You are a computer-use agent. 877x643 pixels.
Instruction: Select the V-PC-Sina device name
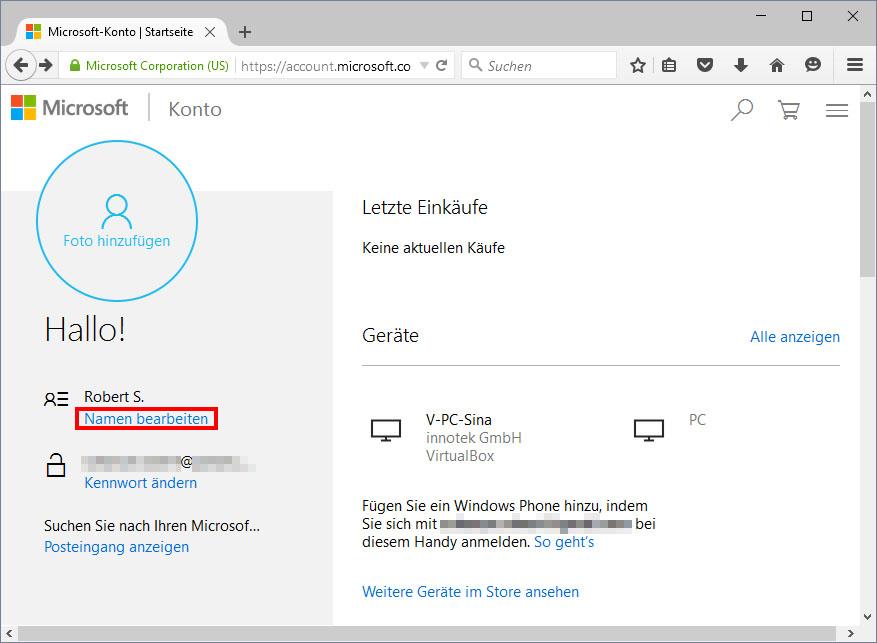459,419
